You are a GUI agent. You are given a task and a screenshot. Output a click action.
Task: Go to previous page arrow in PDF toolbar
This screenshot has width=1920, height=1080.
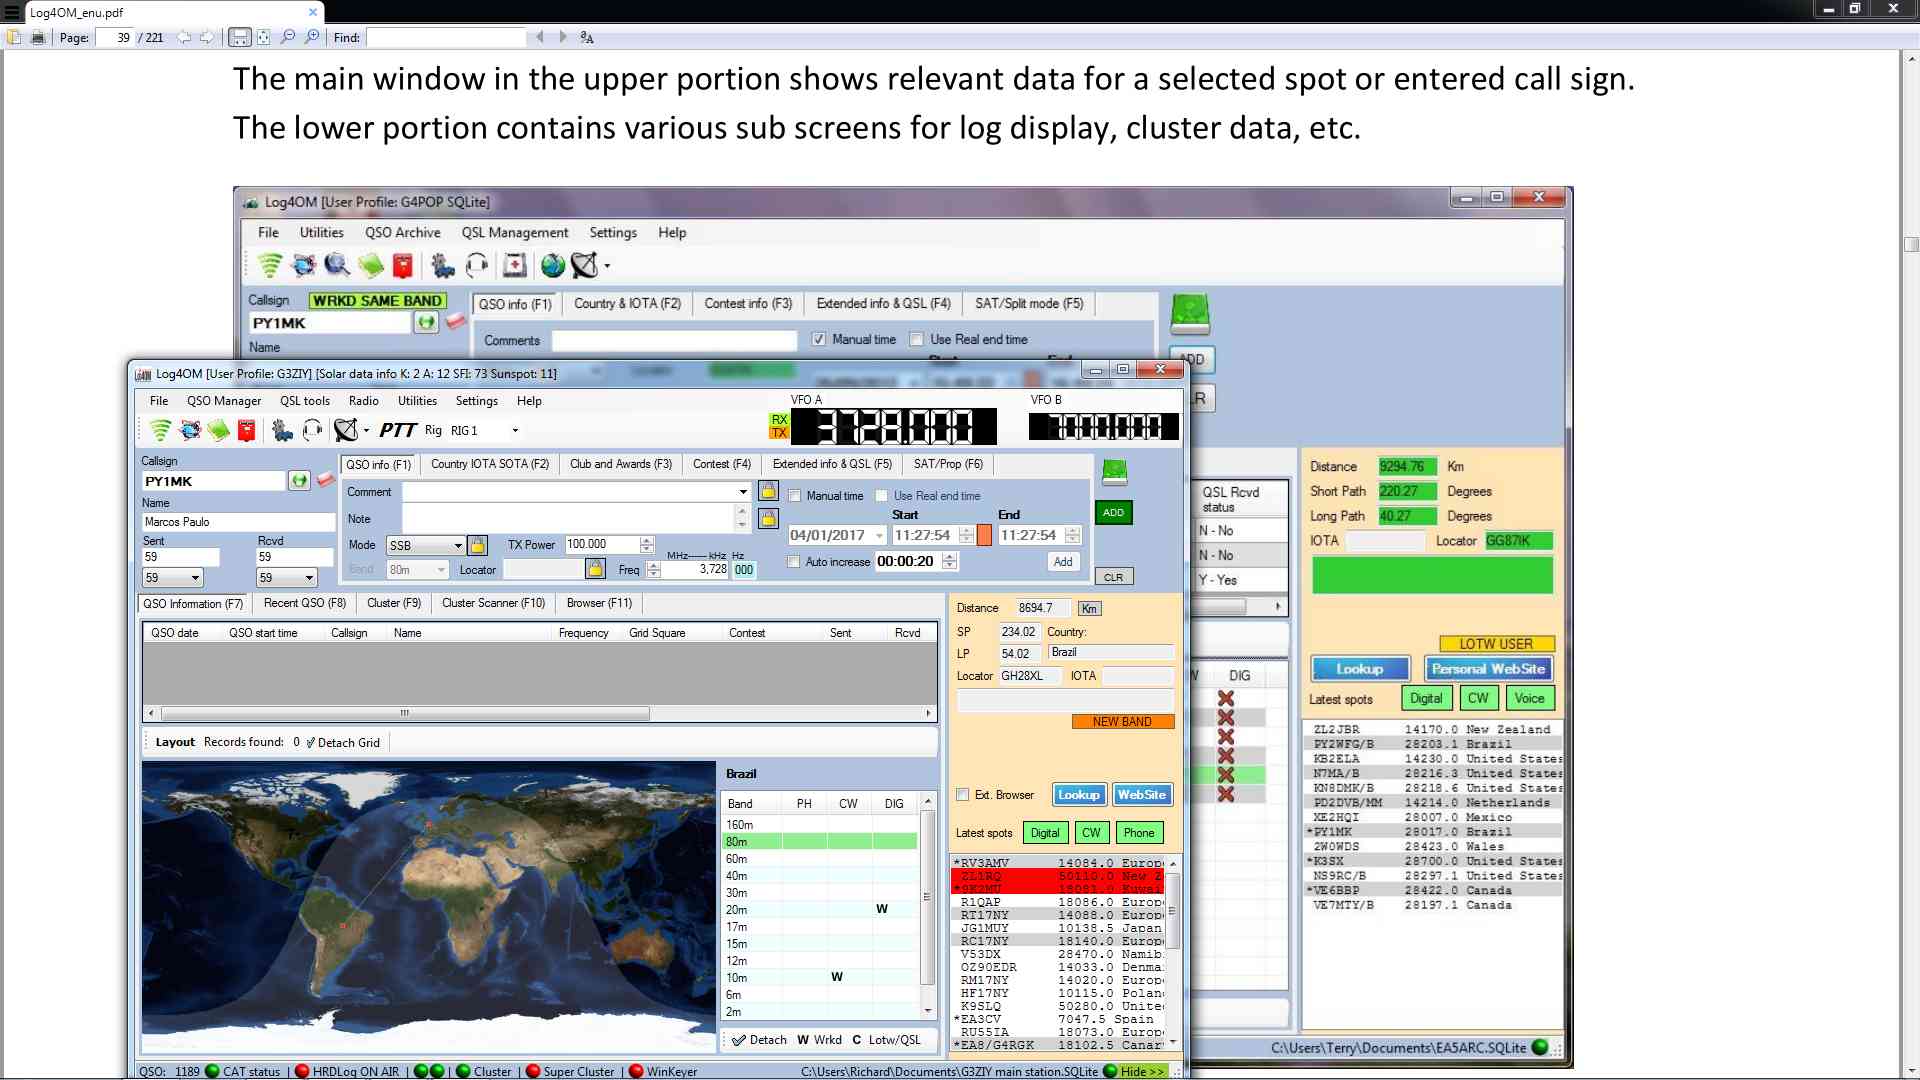(184, 37)
